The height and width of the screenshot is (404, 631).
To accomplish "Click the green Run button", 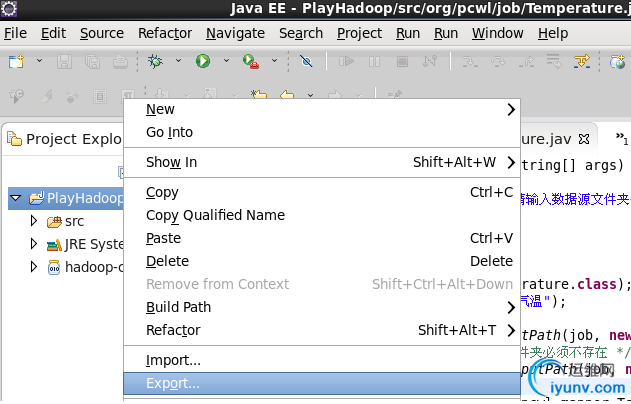I will 203,61.
